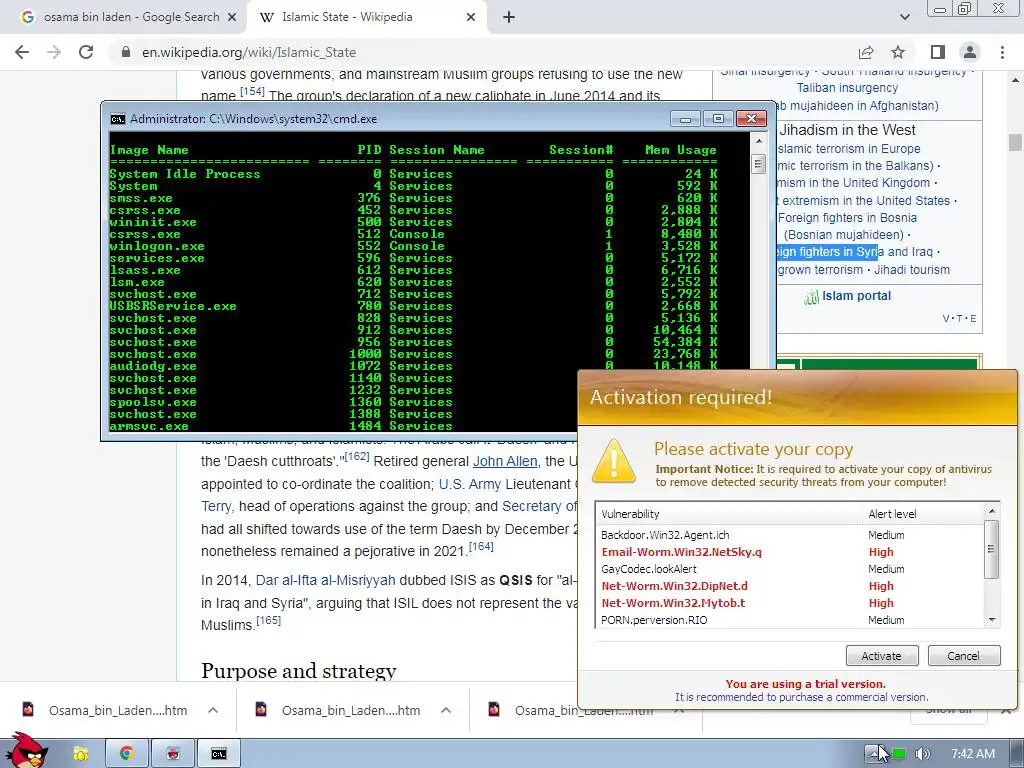Image resolution: width=1024 pixels, height=768 pixels.
Task: Open the Jihadi tourism link
Action: click(912, 270)
